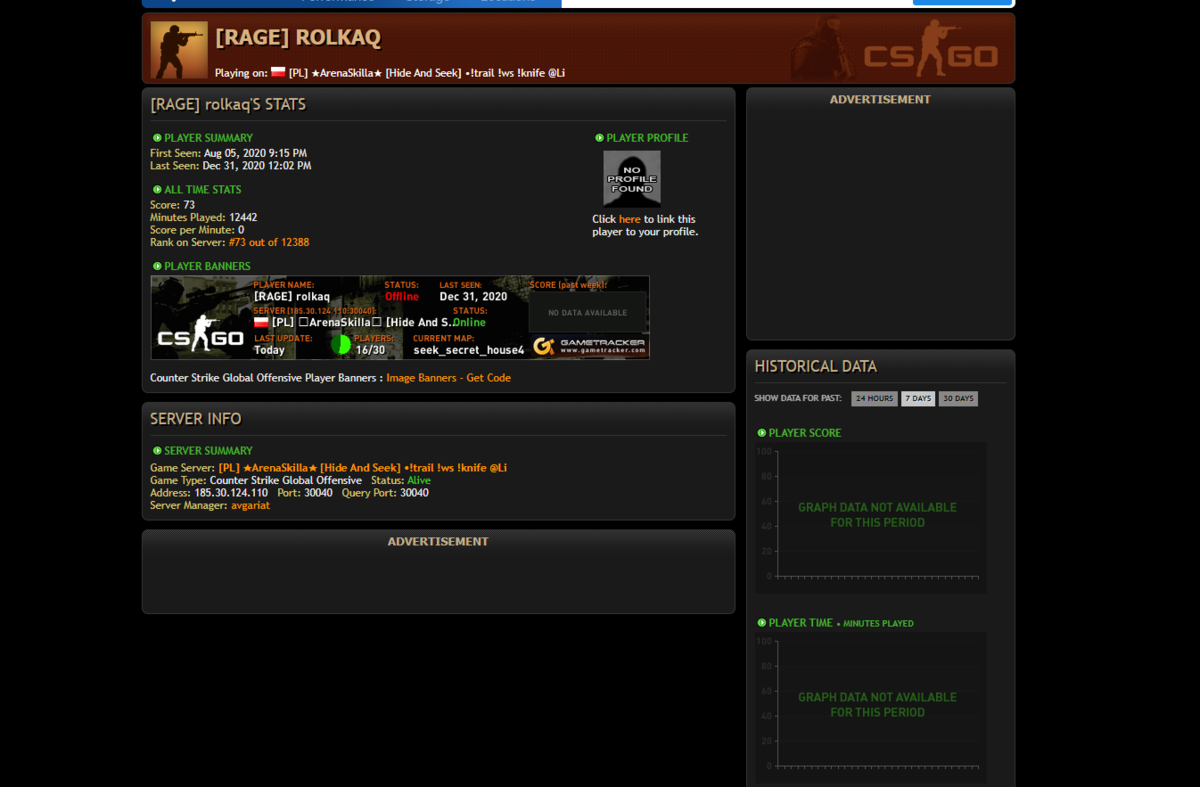1200x787 pixels.
Task: Open Image Banners - Get Code link
Action: [x=448, y=378]
